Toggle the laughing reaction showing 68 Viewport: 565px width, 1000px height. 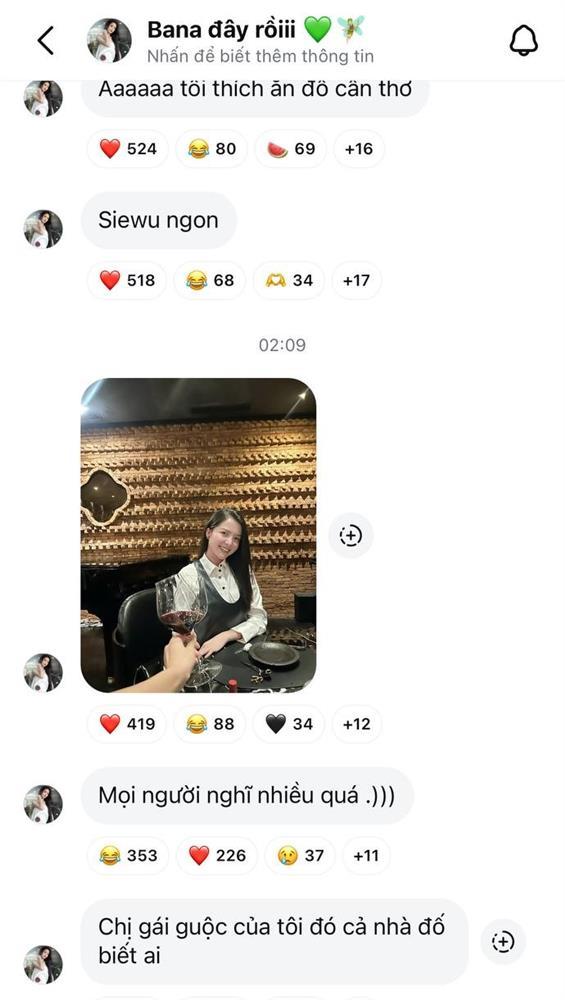(210, 280)
